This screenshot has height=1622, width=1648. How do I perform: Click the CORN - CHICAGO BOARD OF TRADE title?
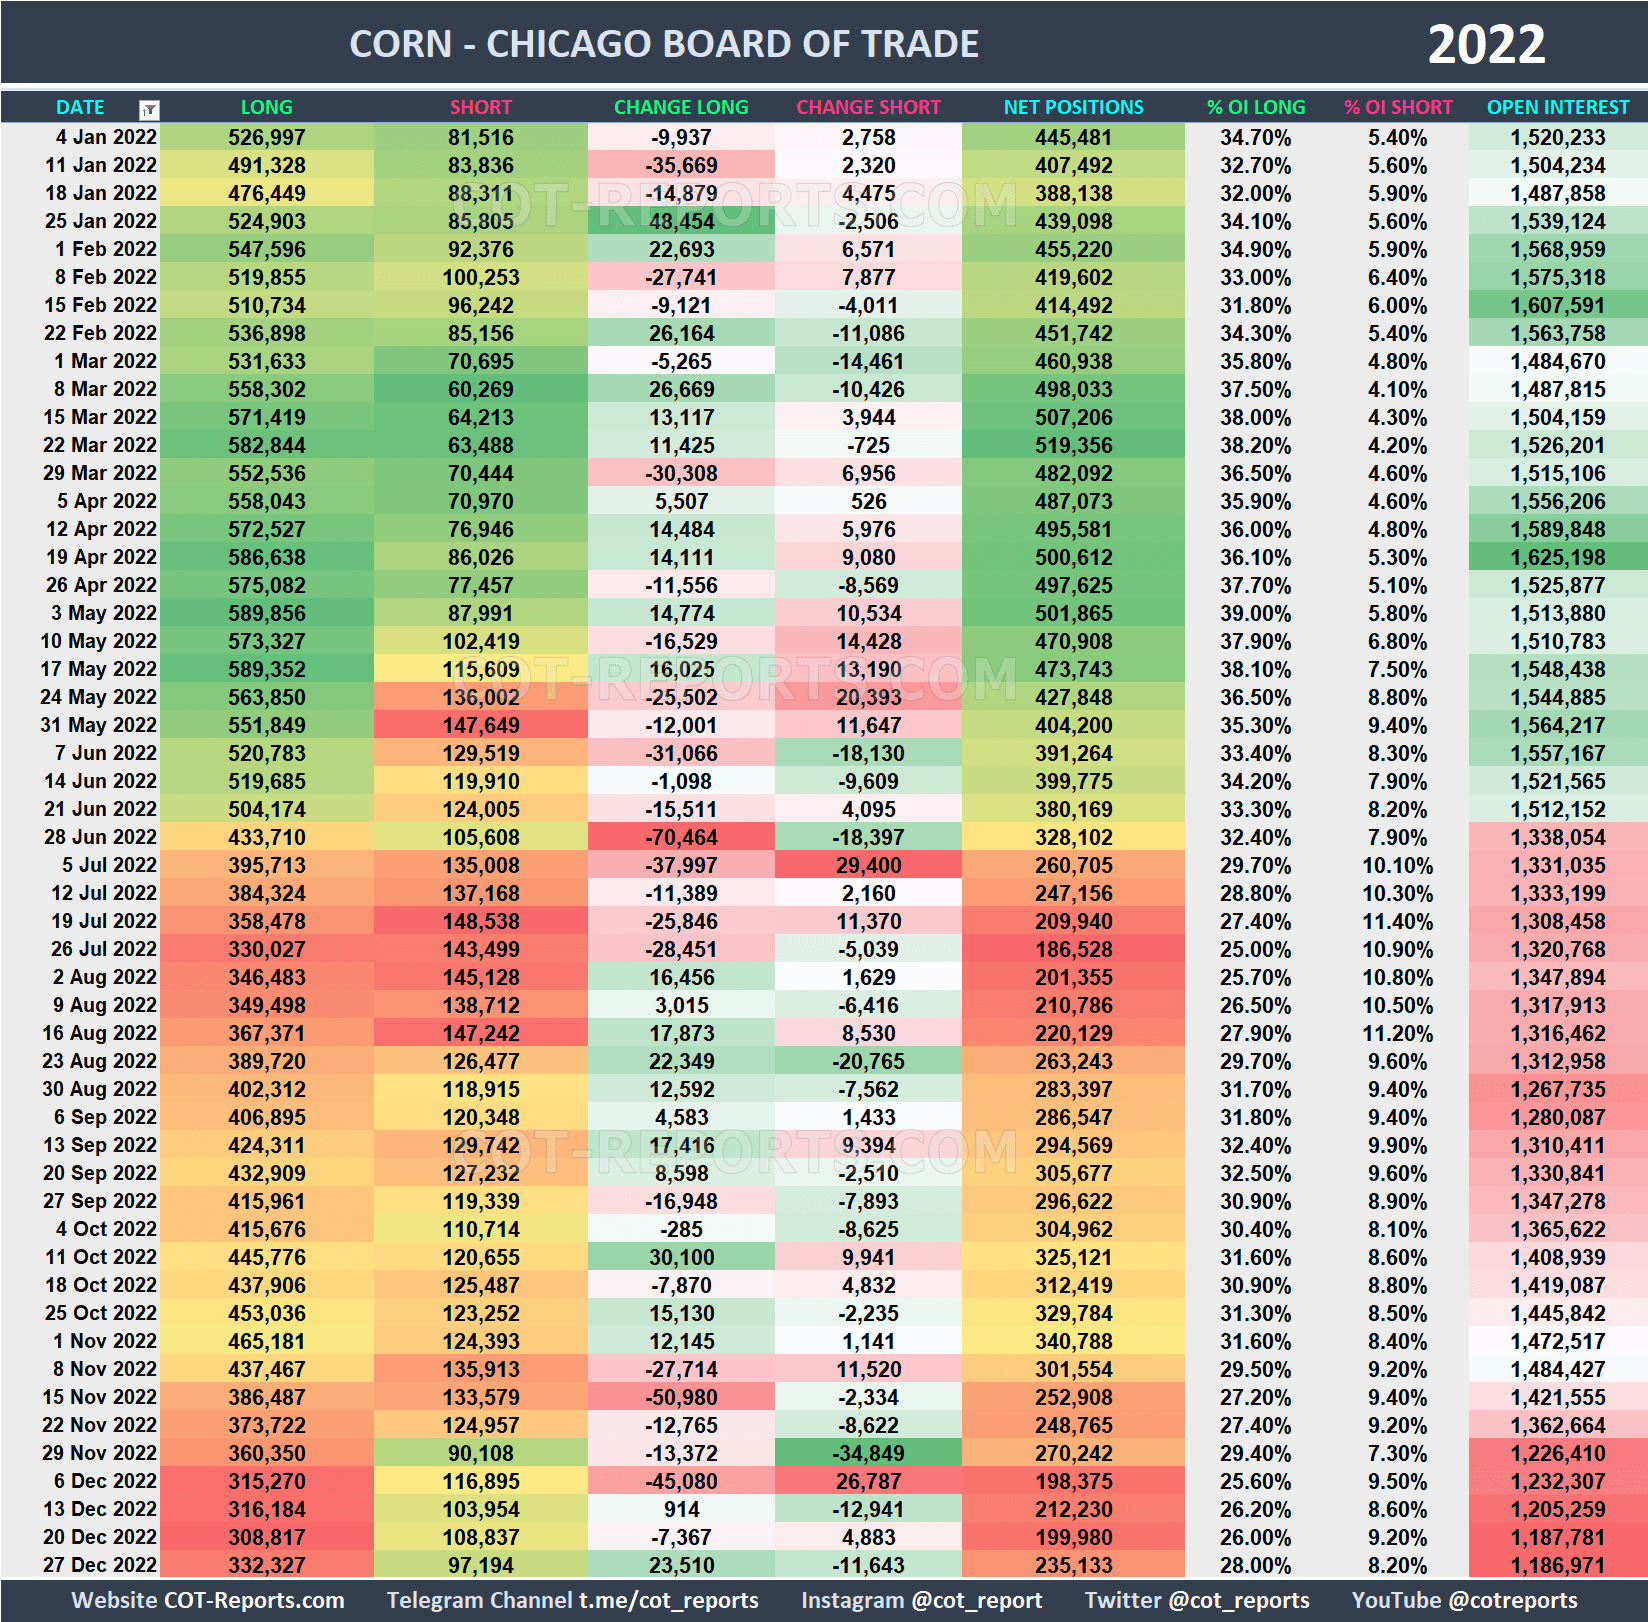tap(663, 43)
